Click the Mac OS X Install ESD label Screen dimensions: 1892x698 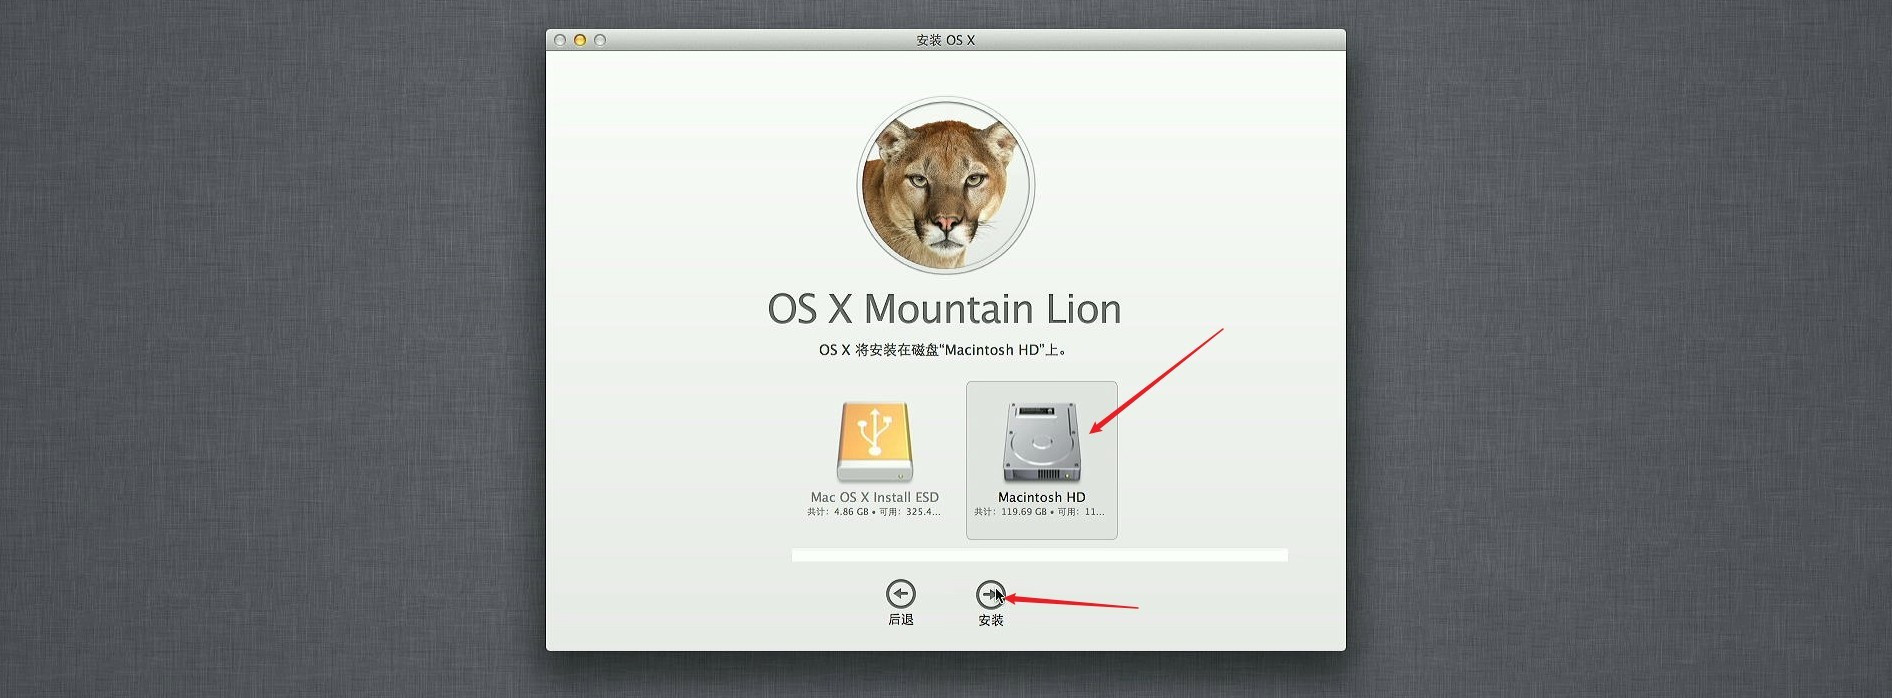coord(875,497)
